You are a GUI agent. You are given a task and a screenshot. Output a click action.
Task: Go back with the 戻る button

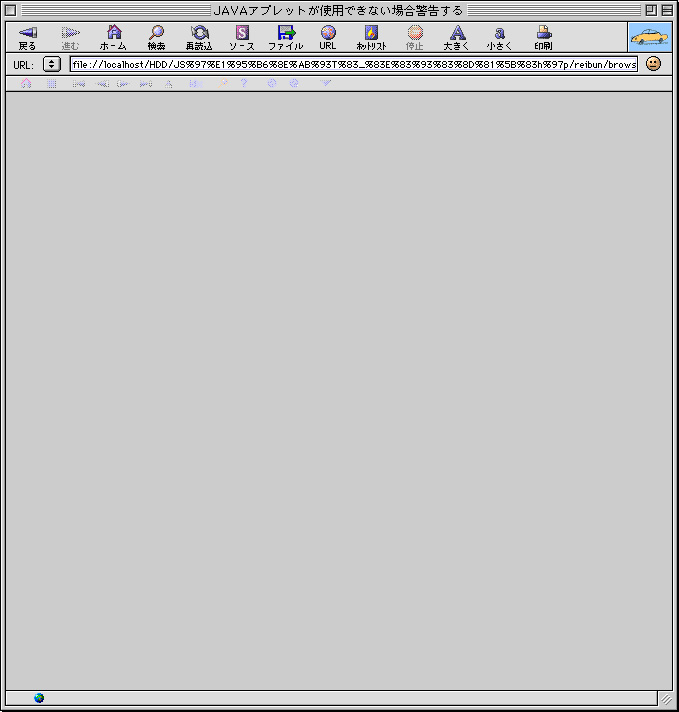(x=27, y=38)
